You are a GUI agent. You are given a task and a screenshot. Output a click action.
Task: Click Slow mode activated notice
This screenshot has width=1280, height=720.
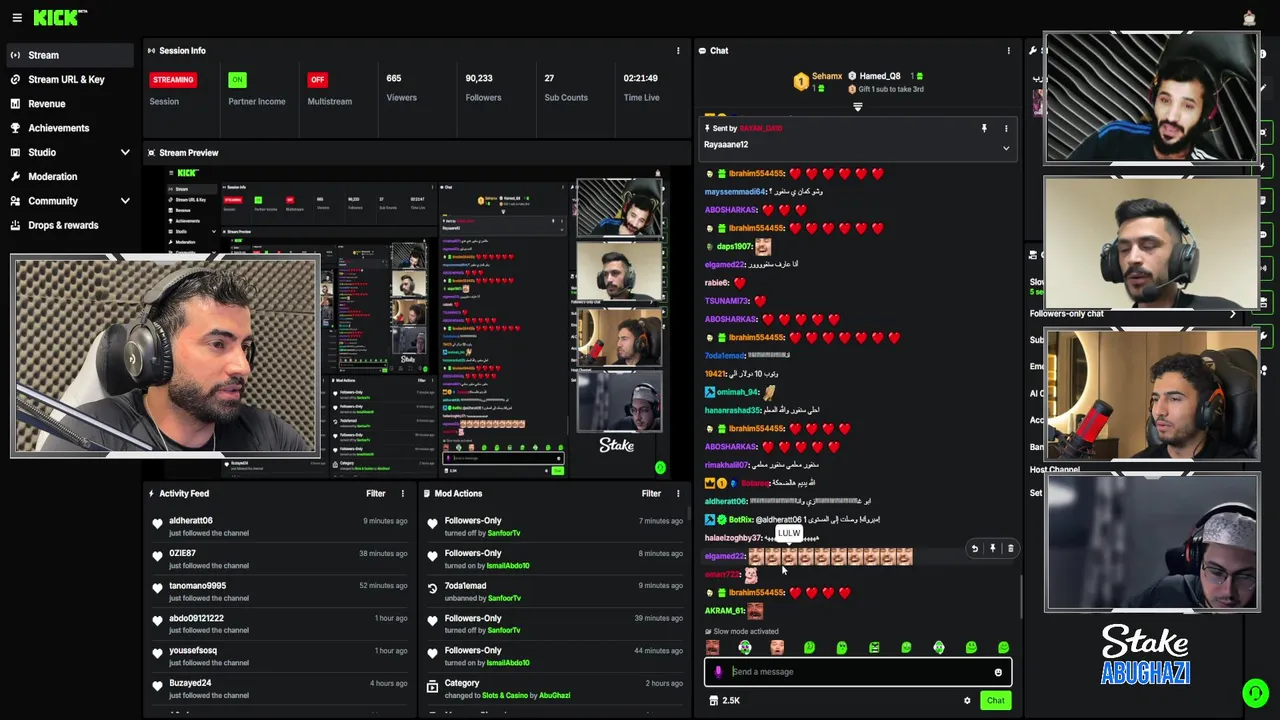click(742, 632)
